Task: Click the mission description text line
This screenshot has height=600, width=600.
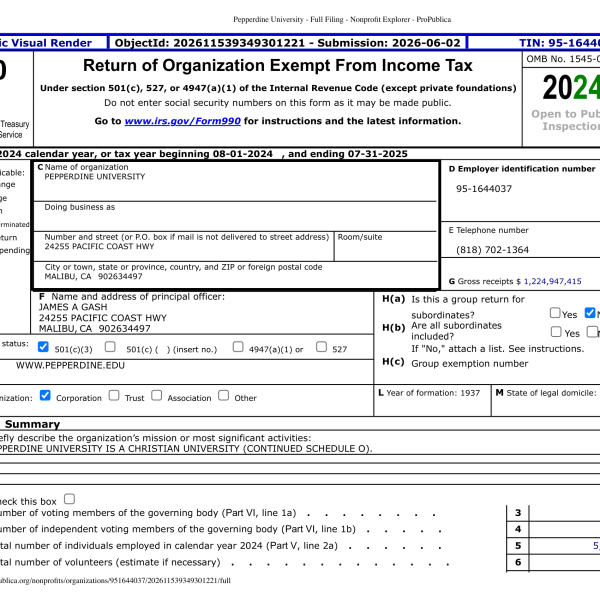Action: pos(186,449)
